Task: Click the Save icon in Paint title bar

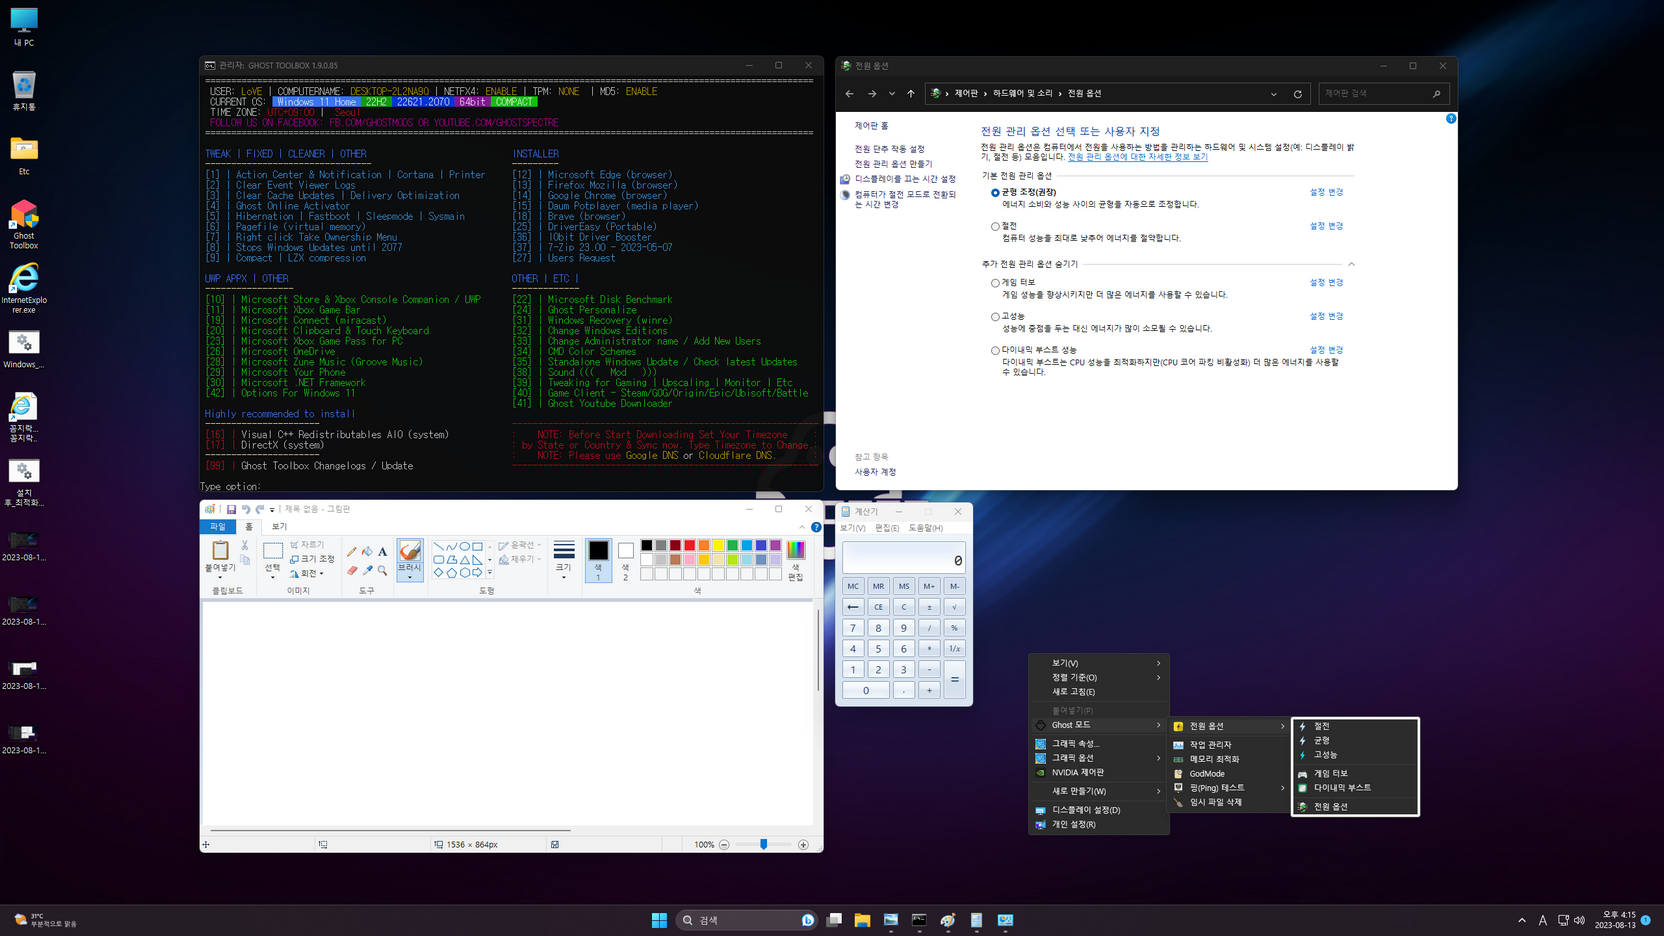Action: (x=231, y=509)
